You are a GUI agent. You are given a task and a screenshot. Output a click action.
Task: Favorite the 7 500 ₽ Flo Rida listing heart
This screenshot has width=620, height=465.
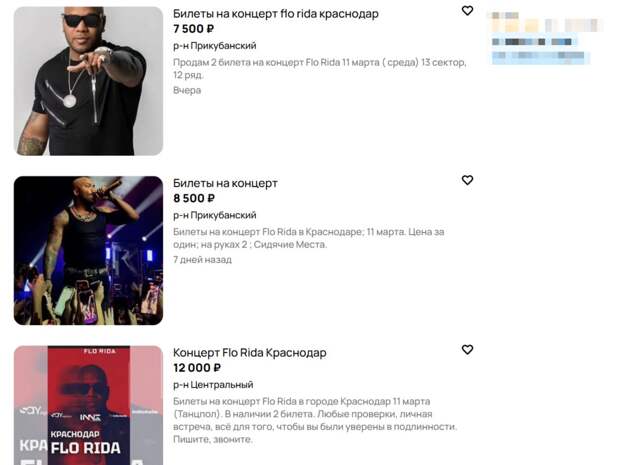click(x=467, y=11)
